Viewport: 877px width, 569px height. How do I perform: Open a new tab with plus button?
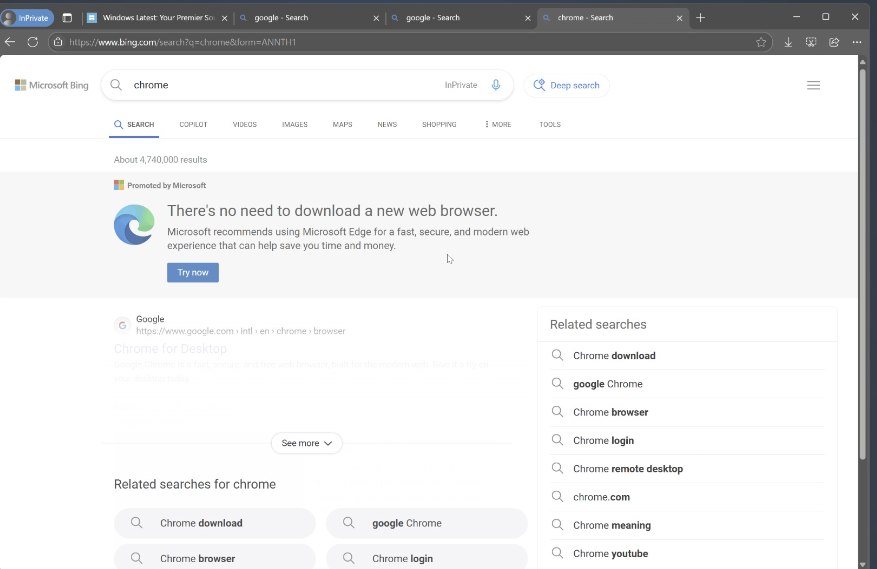pos(700,18)
